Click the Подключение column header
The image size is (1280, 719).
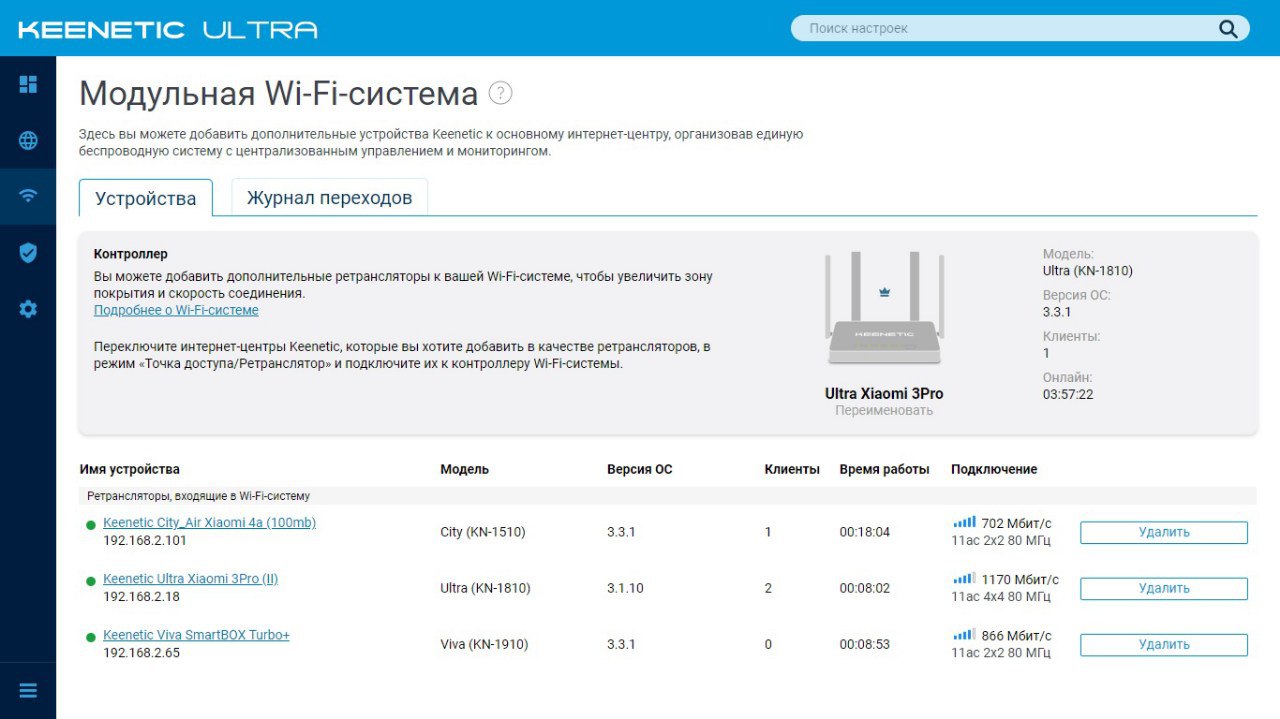tap(994, 469)
